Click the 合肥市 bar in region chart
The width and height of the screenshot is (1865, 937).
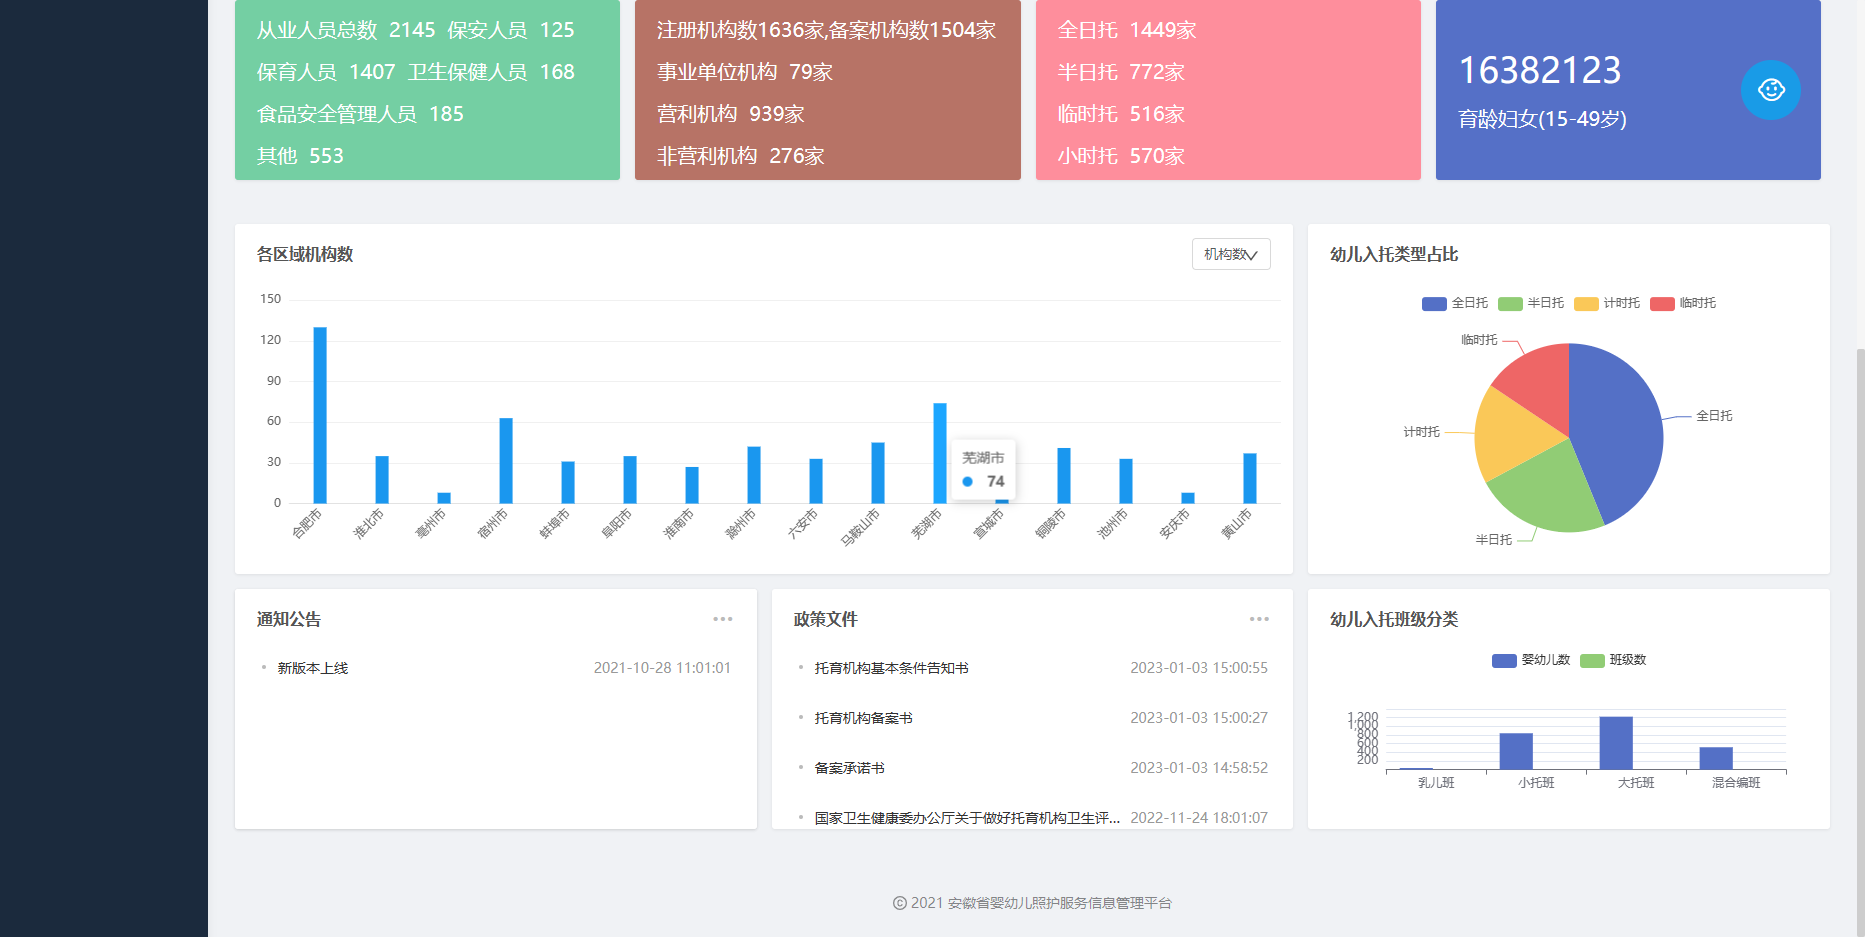(320, 415)
